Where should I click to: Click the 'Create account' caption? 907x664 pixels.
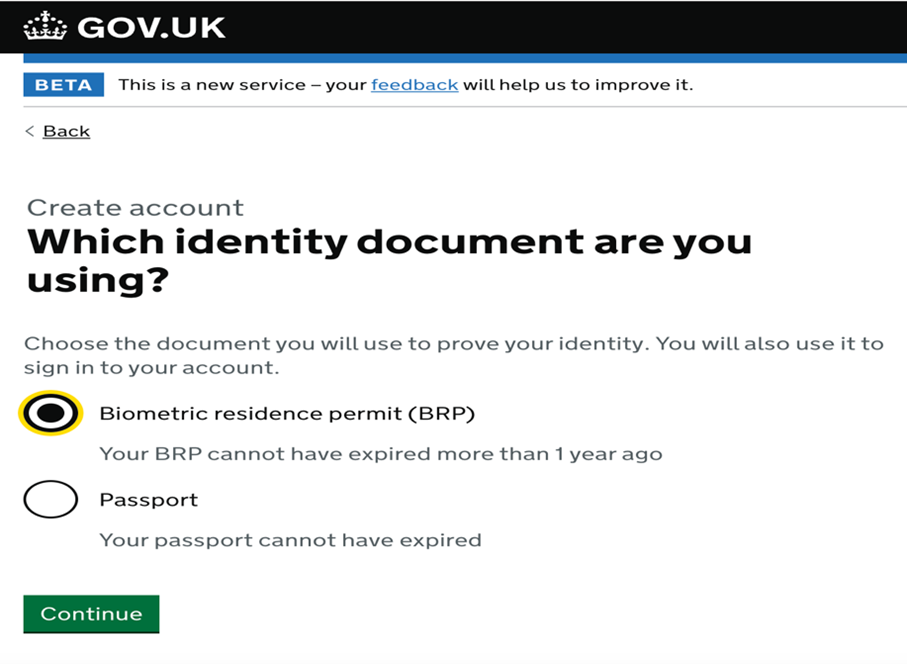(x=135, y=208)
